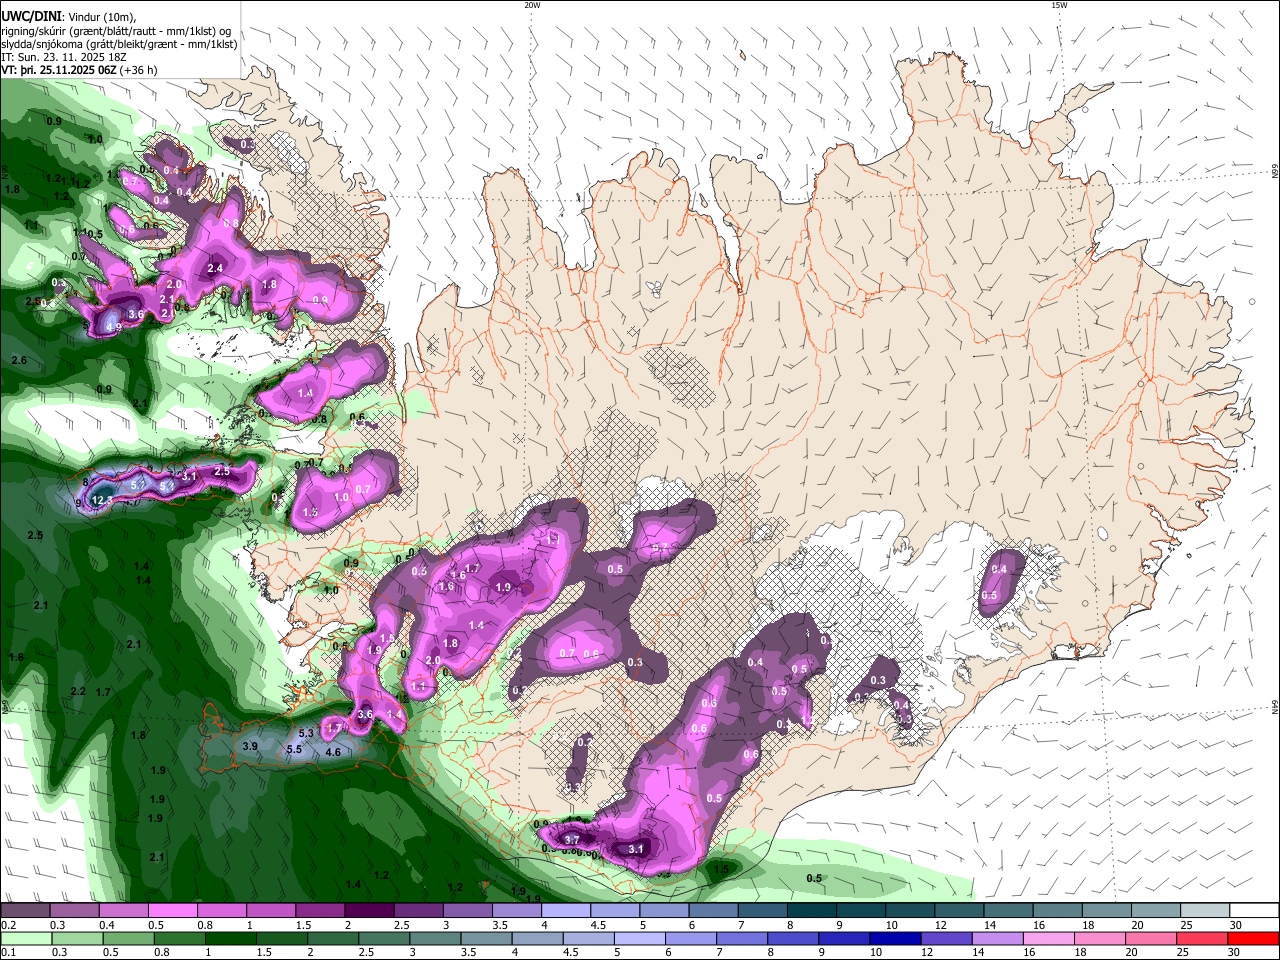
Task: Click the "66N" latitude label on right edge
Action: pyautogui.click(x=1275, y=172)
